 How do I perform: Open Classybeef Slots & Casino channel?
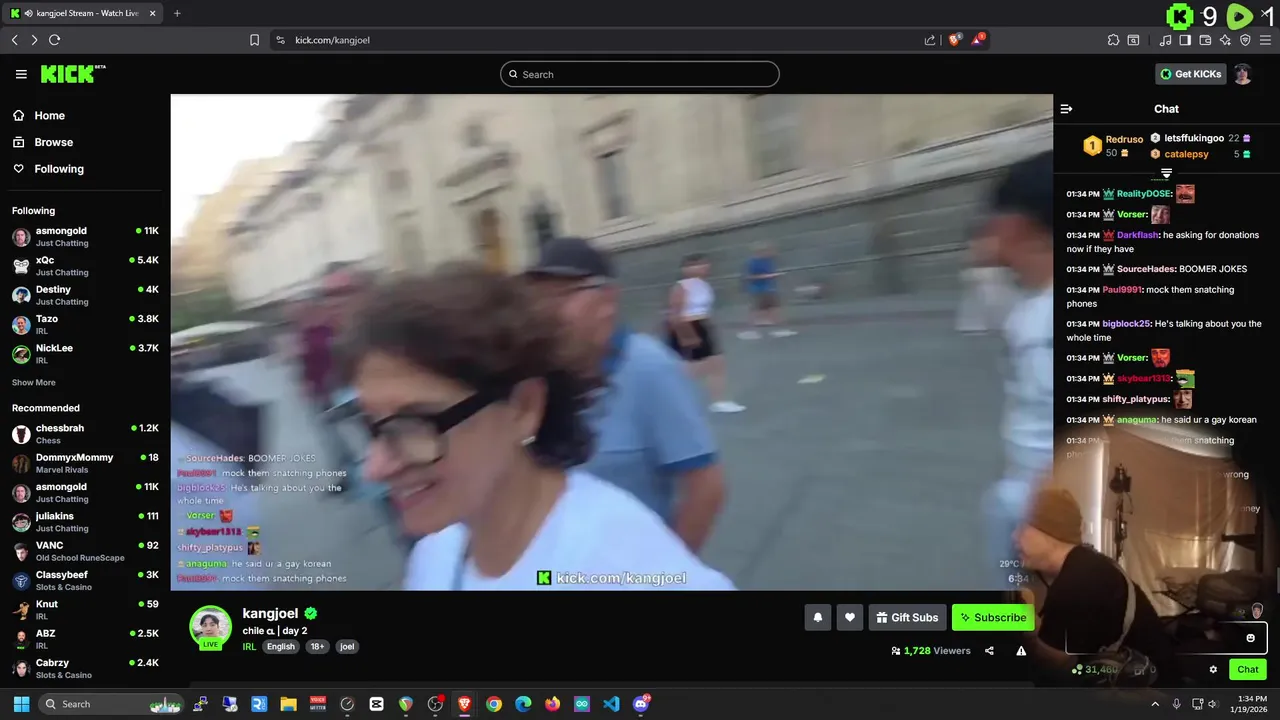tap(85, 580)
